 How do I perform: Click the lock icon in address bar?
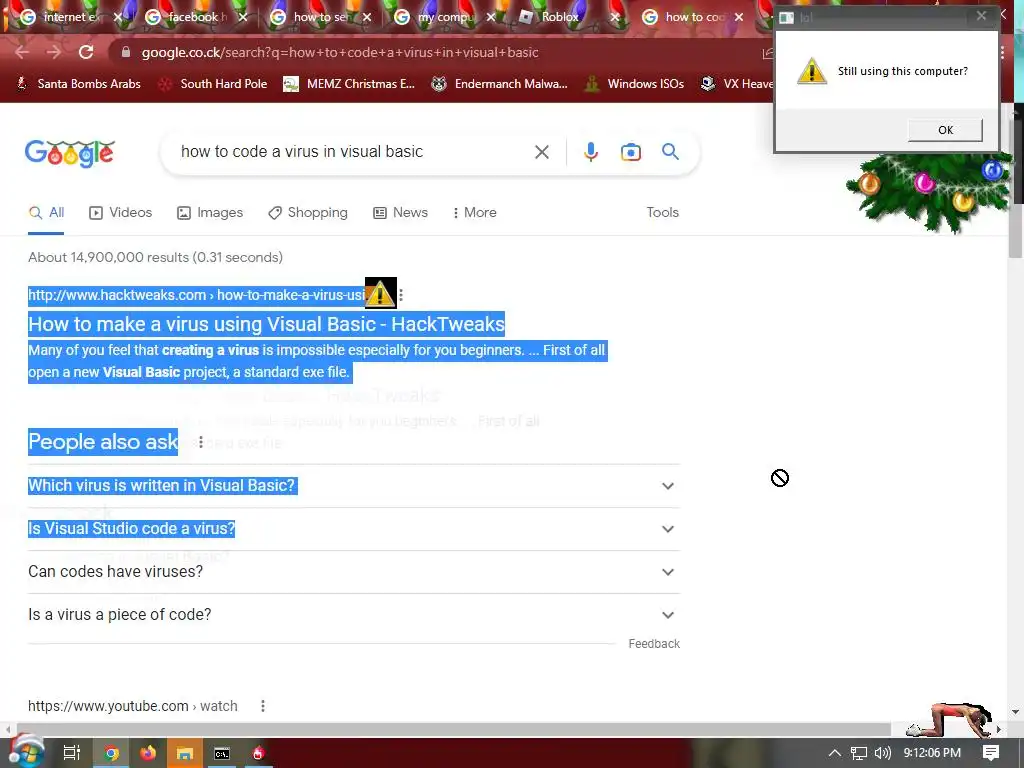126,52
